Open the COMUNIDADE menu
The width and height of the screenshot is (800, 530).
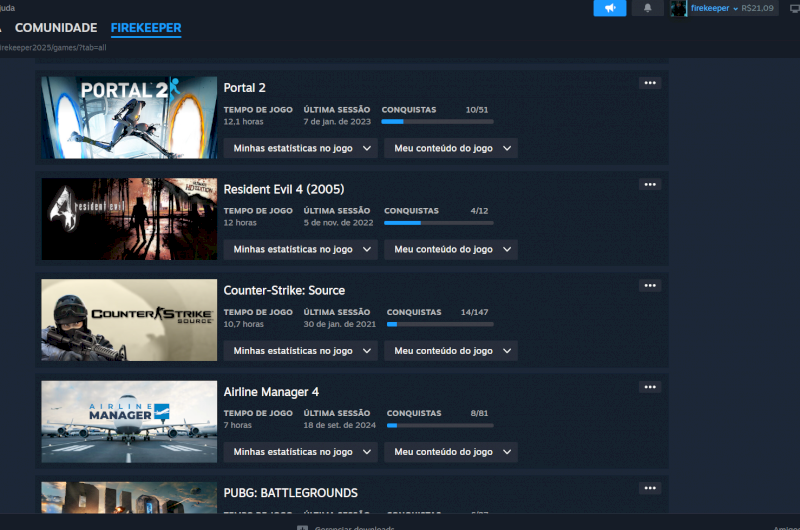[56, 28]
